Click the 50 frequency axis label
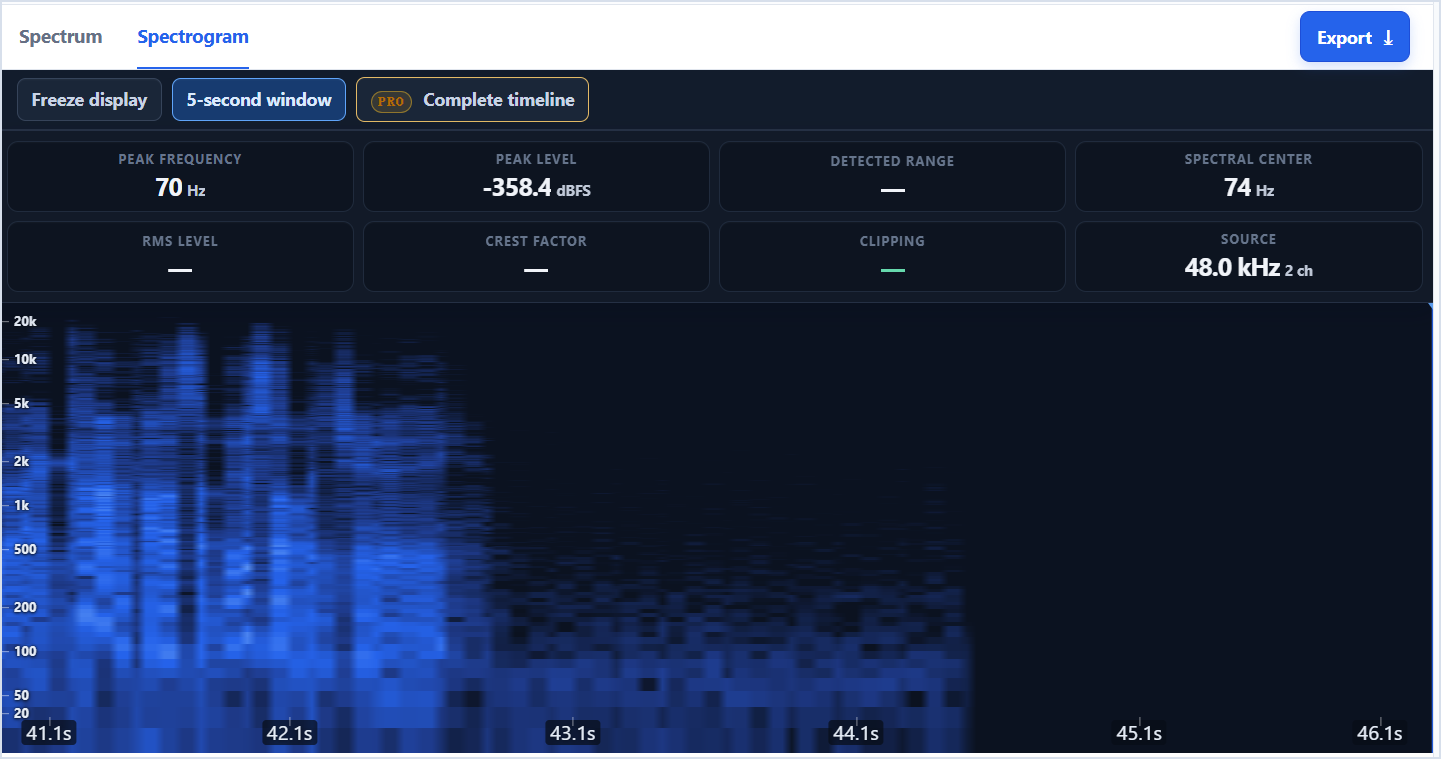 click(x=21, y=695)
